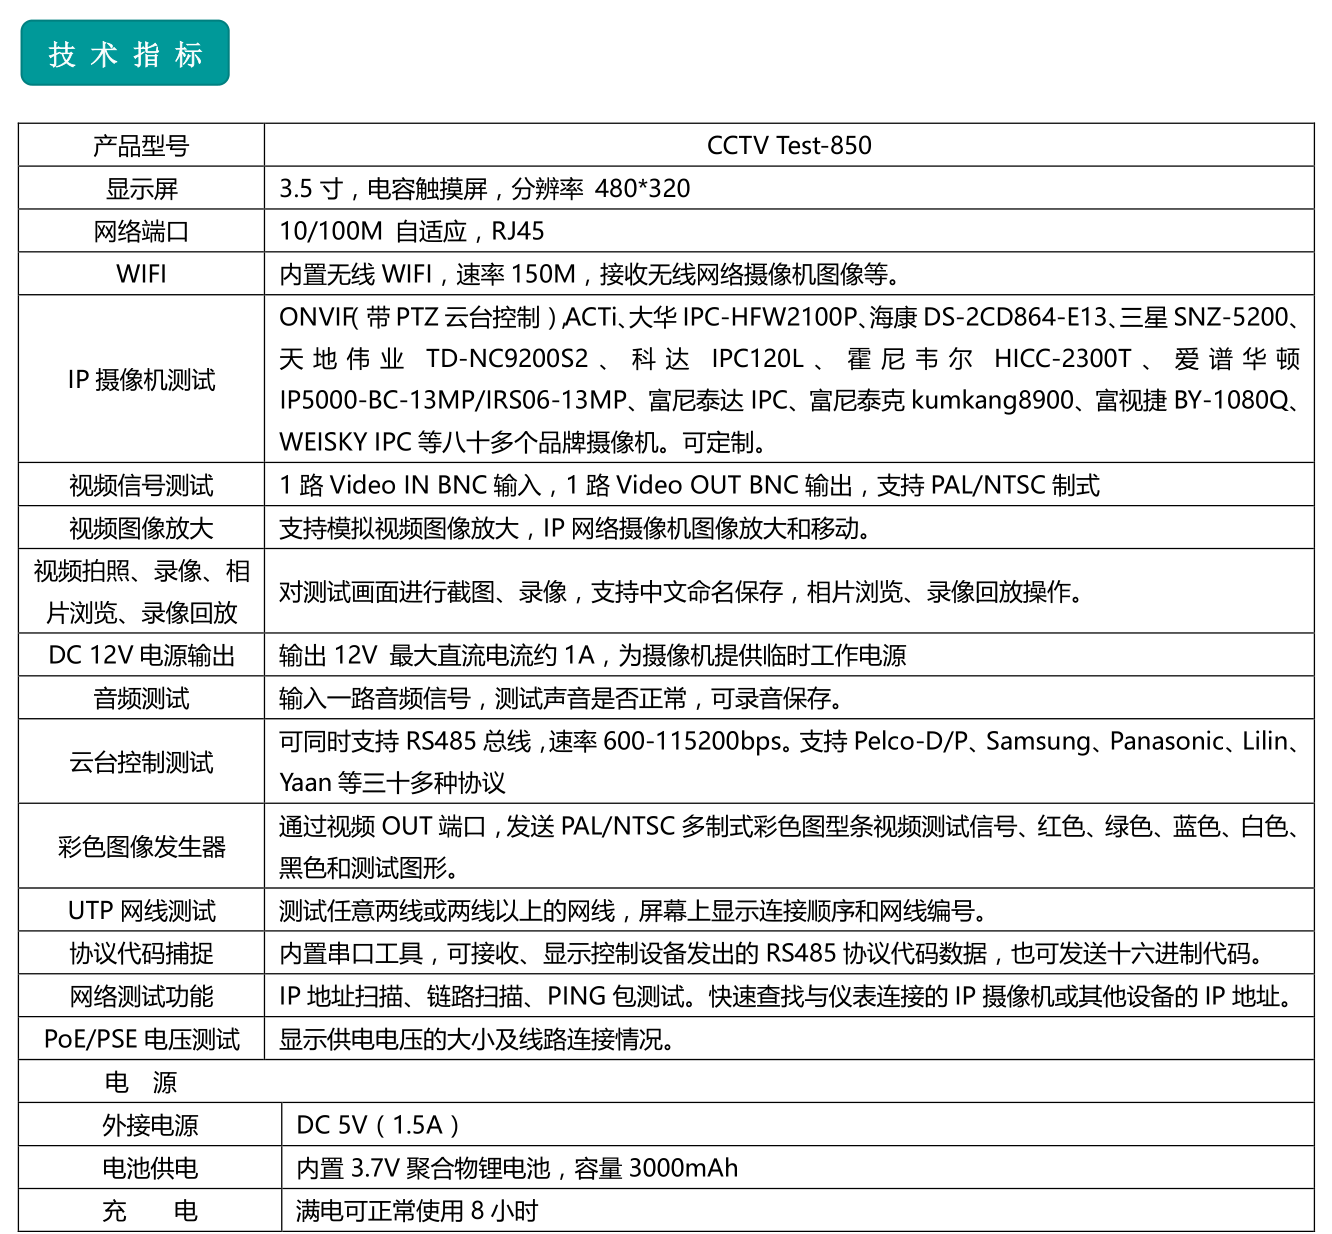Click the WIFI row label
1332x1234 pixels.
click(141, 274)
